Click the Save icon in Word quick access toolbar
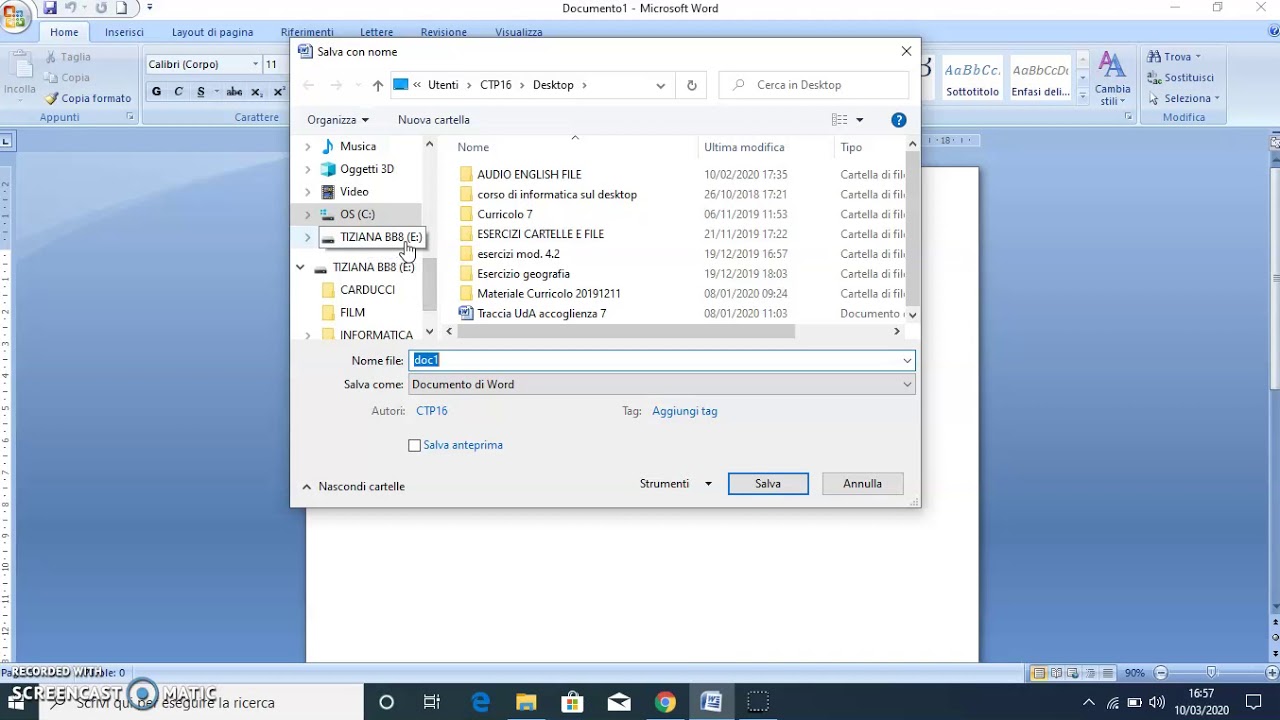 tap(49, 8)
